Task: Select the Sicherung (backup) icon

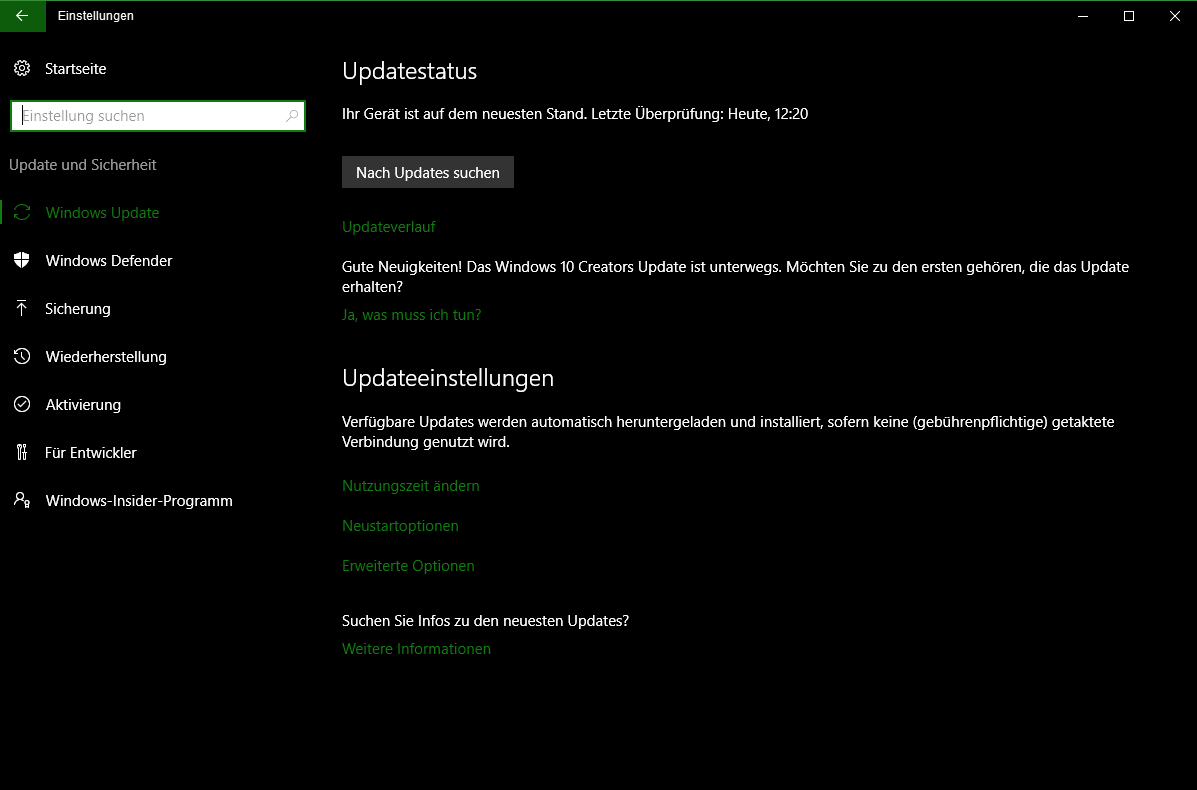Action: click(x=22, y=308)
